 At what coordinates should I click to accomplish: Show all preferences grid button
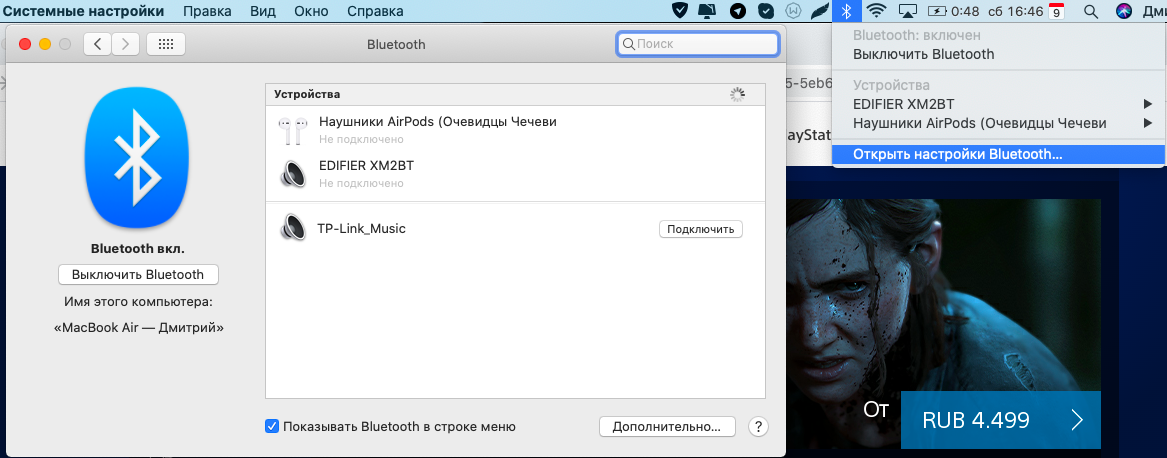coord(166,44)
